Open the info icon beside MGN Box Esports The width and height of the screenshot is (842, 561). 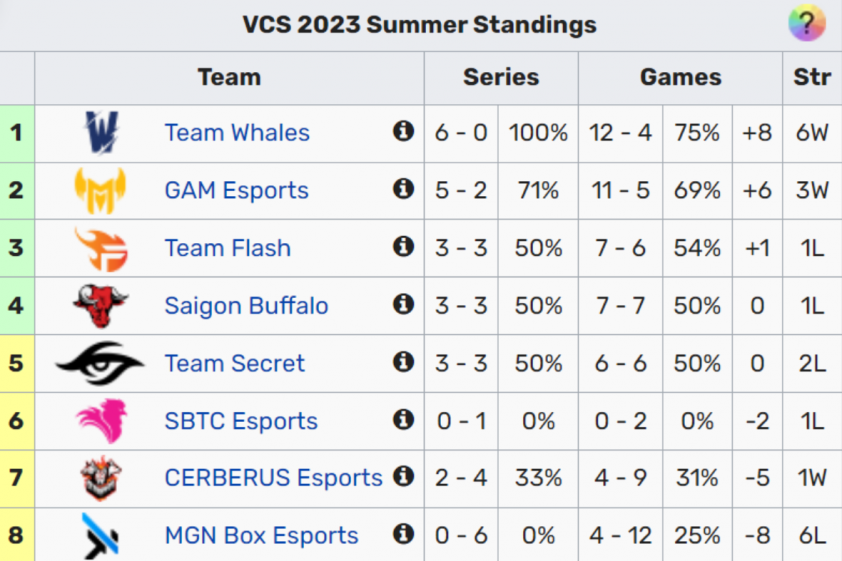[x=403, y=534]
